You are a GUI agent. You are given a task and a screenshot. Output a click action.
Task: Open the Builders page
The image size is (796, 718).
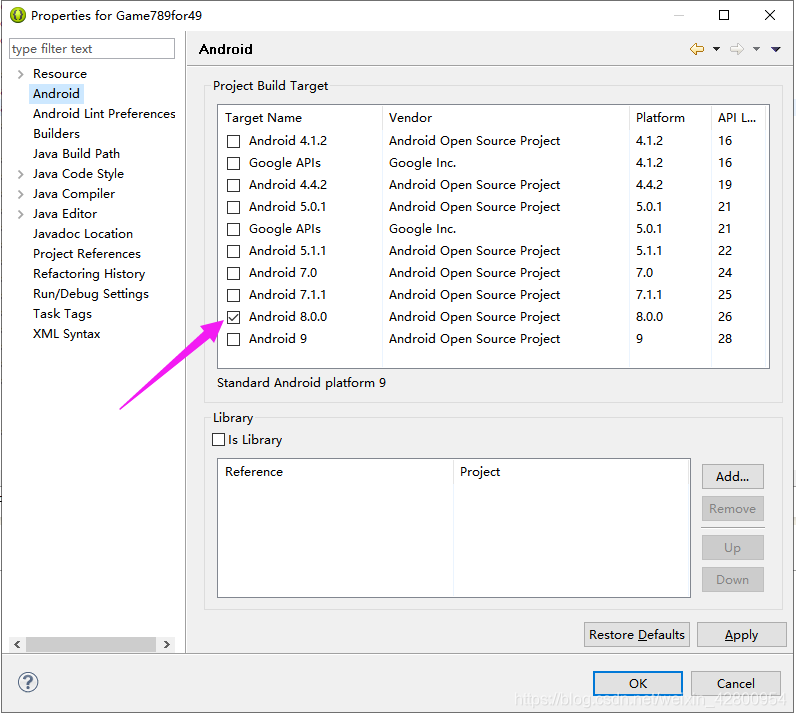[x=56, y=134]
